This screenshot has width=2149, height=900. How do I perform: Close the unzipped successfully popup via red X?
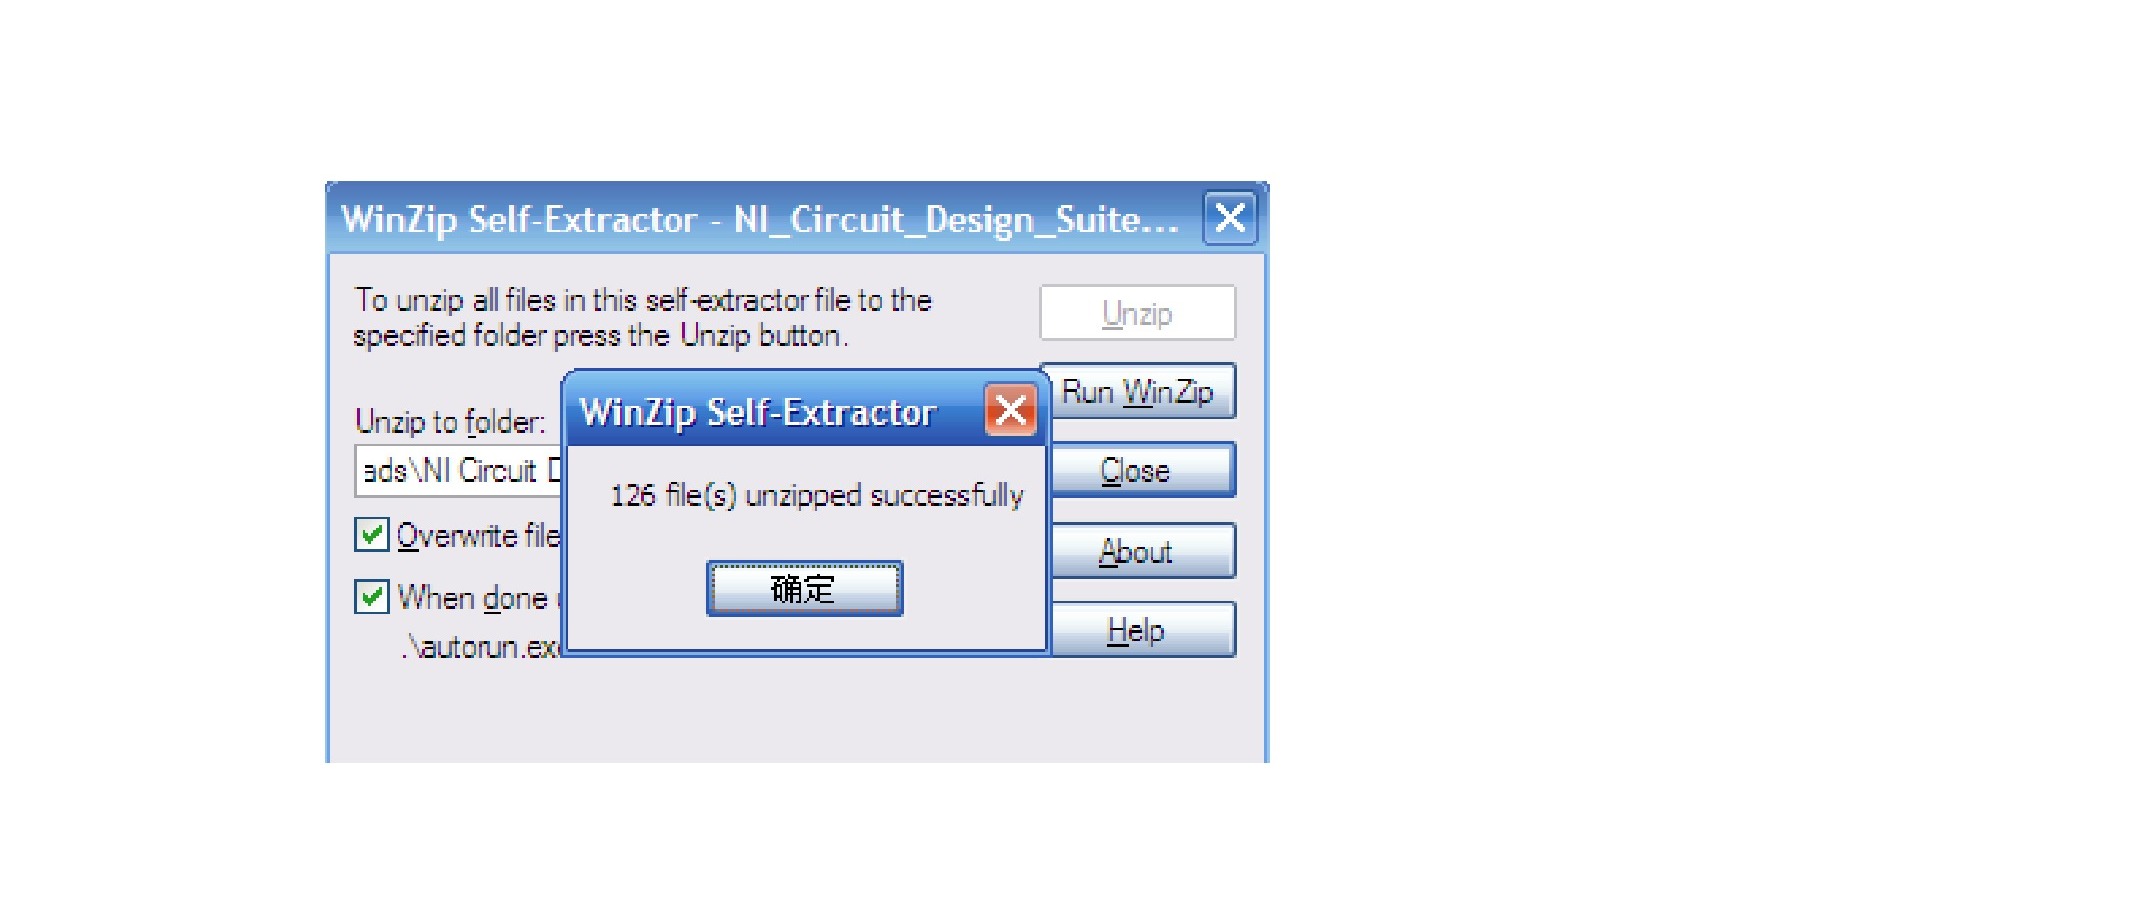1011,410
